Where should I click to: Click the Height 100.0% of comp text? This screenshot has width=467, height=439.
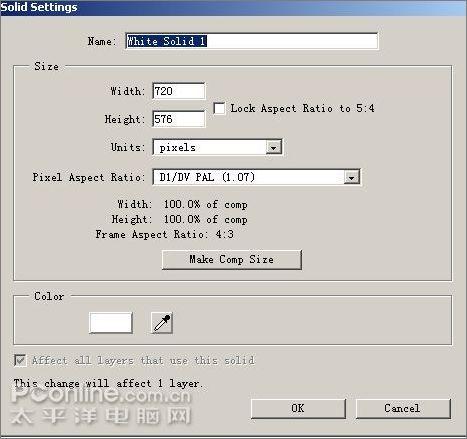pos(180,220)
